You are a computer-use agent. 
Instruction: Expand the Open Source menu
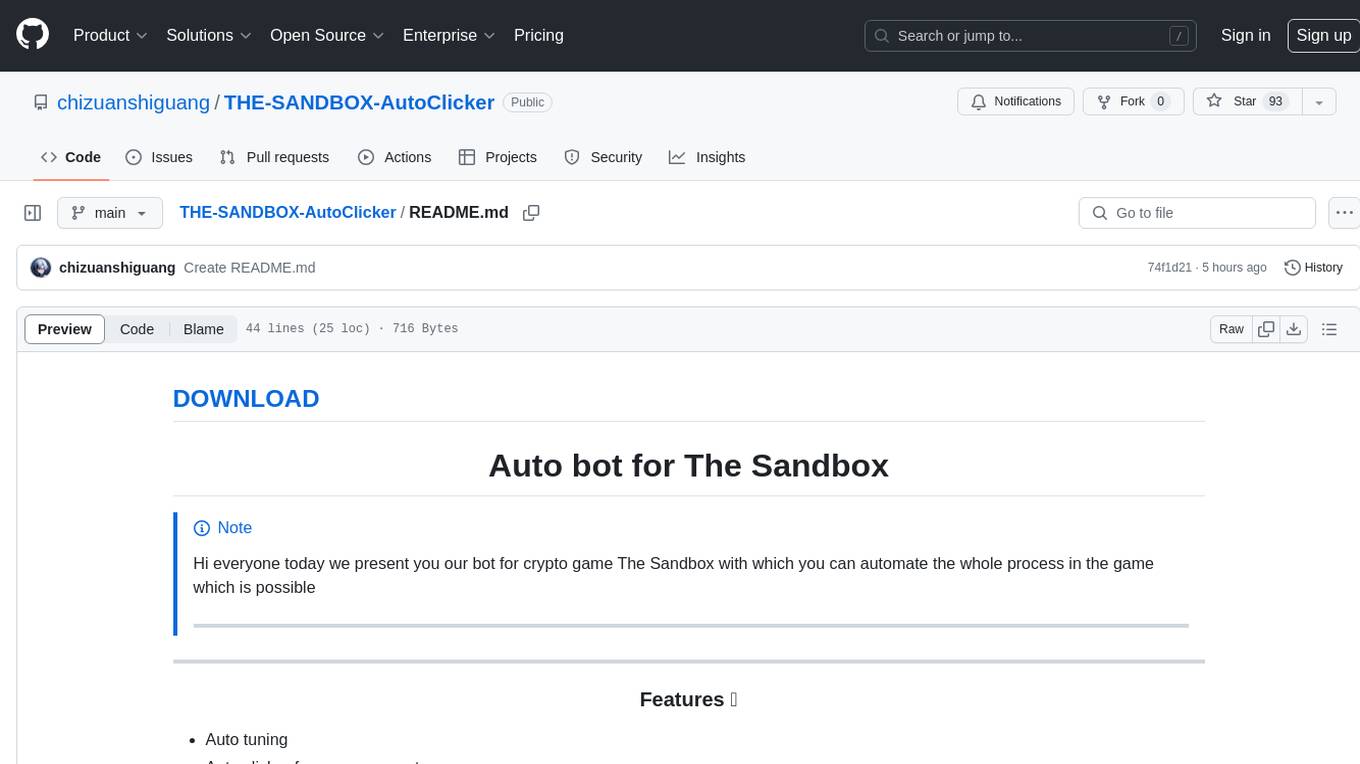click(327, 35)
